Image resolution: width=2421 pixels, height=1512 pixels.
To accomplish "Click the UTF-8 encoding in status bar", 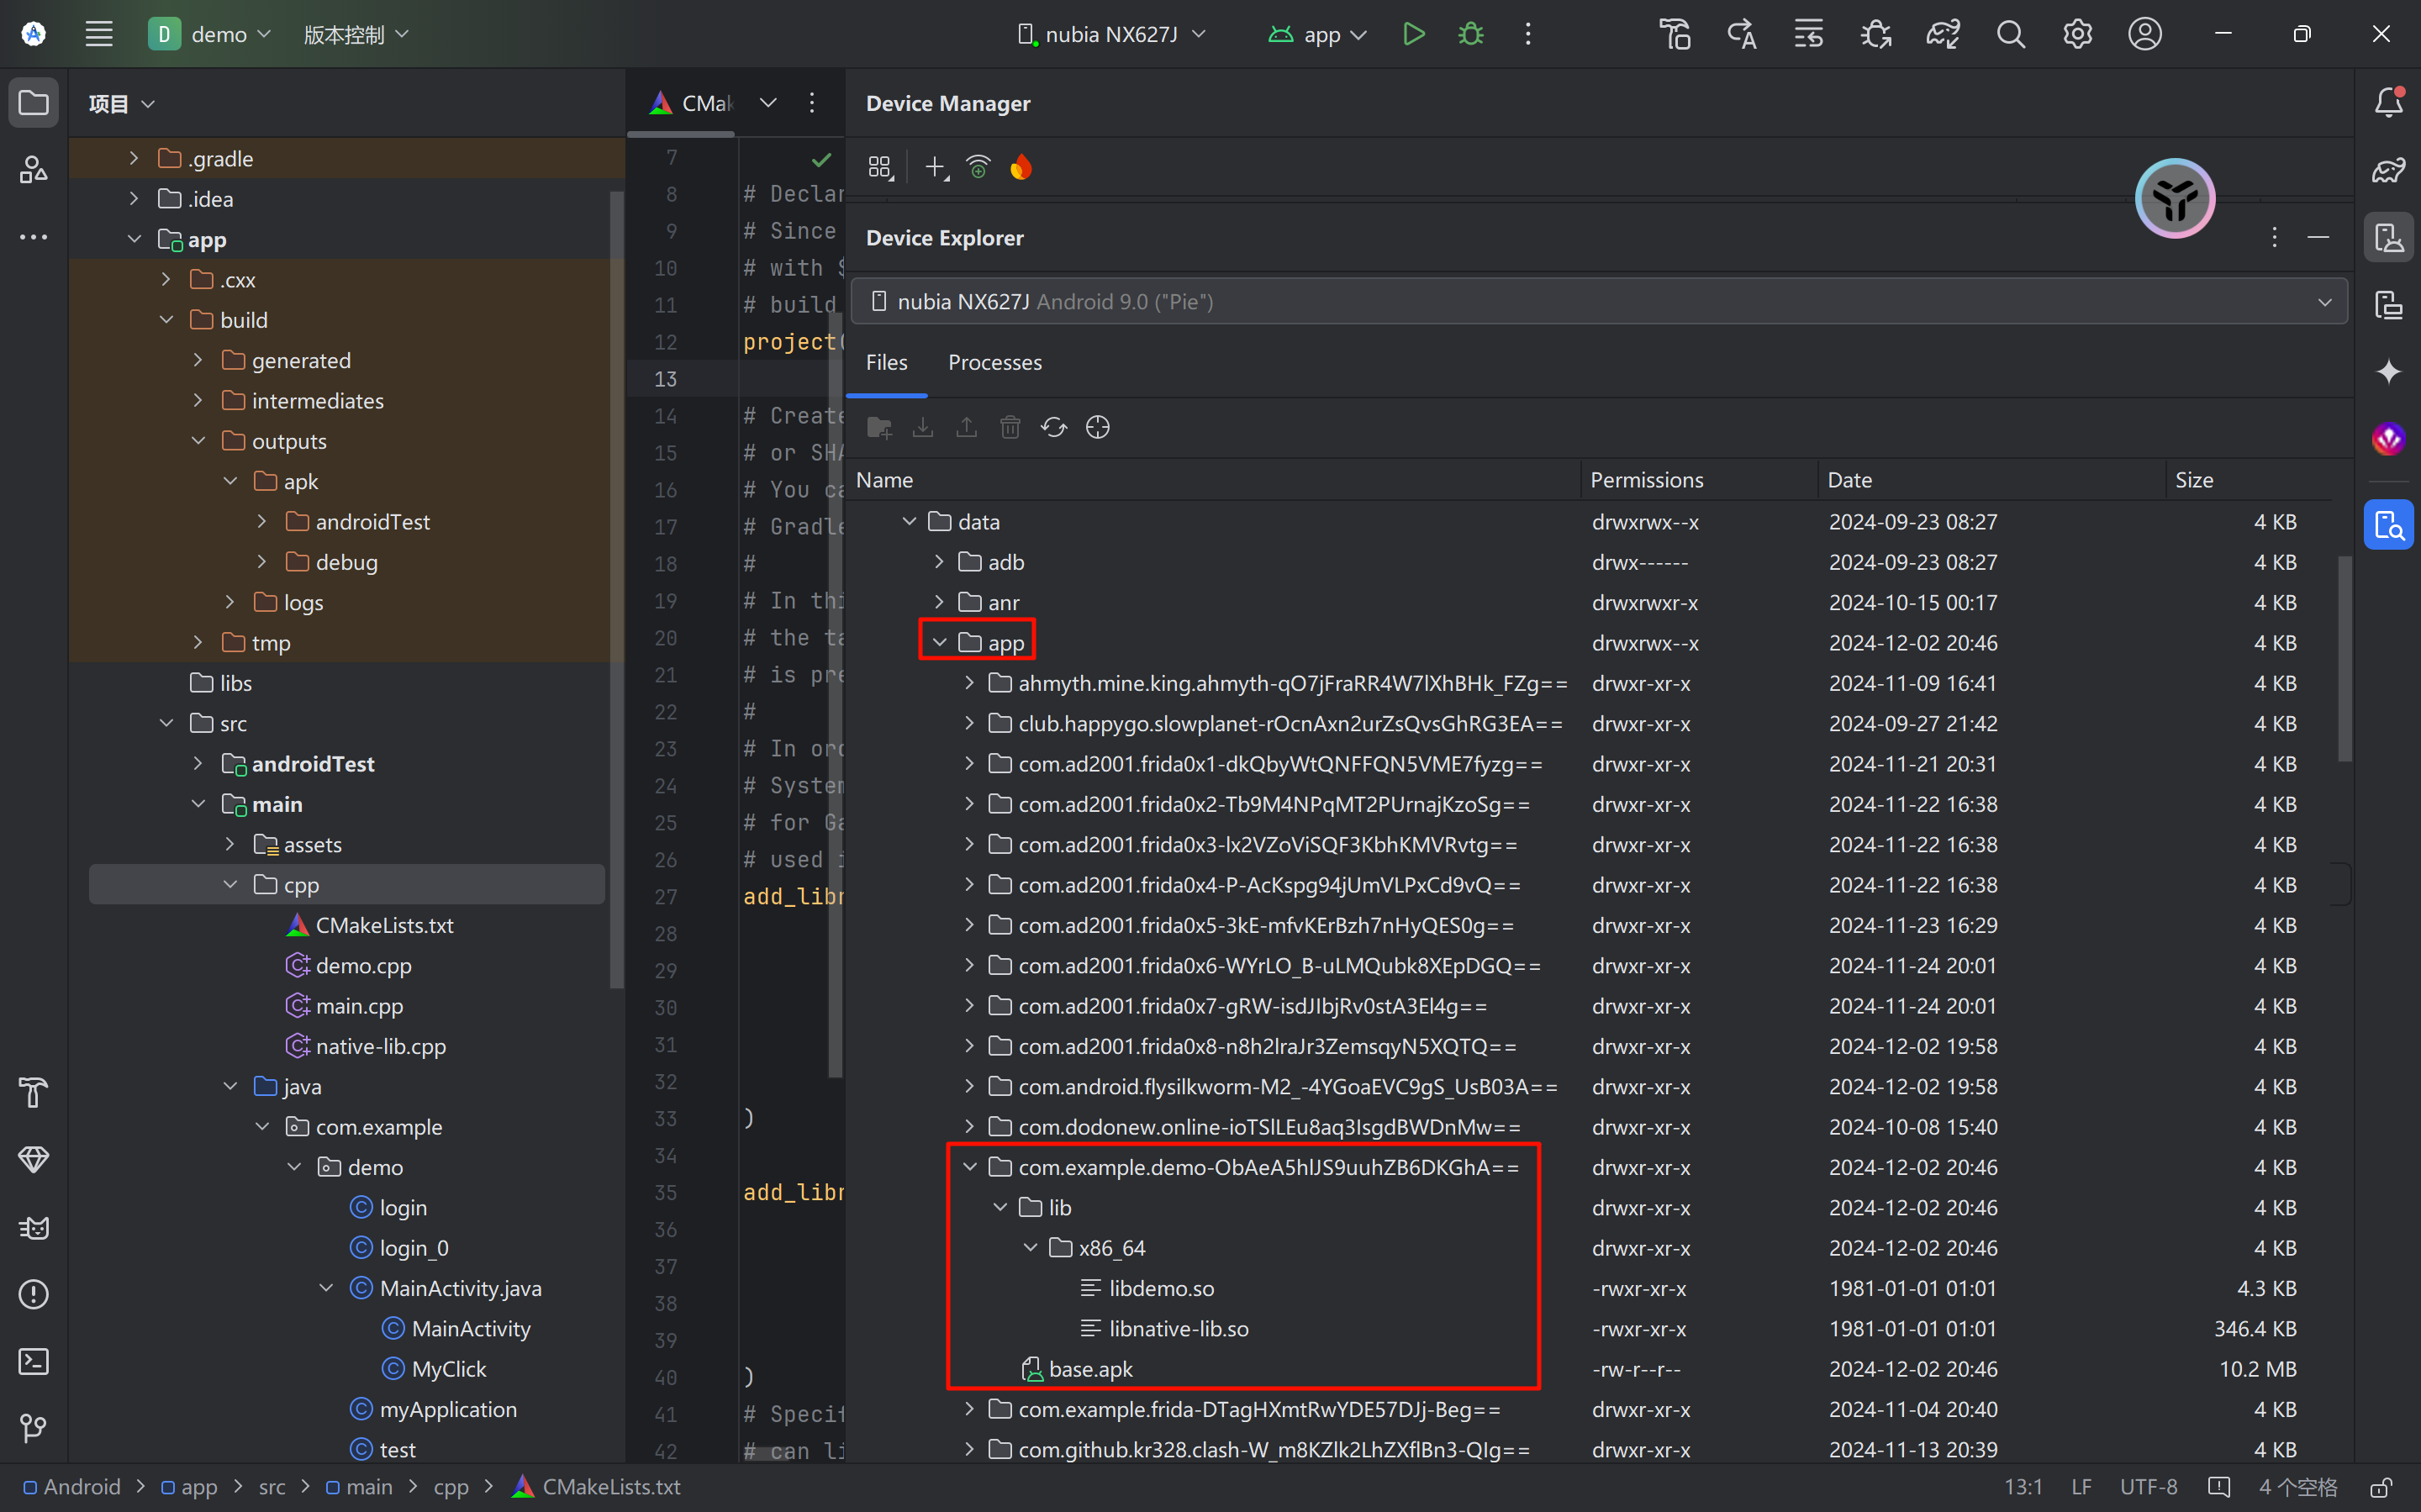I will click(x=2148, y=1487).
